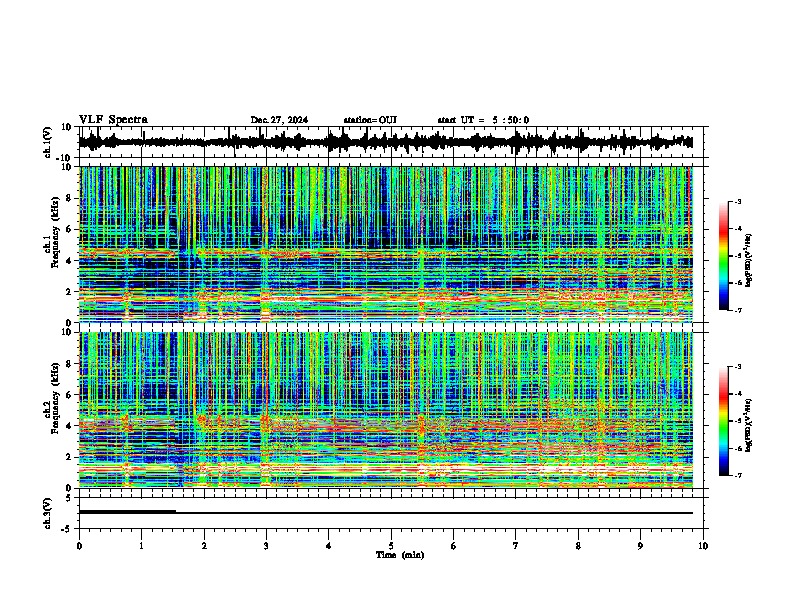The image size is (792, 612).
Task: Click the "-3" label on ch.1 color bar
Action: click(x=737, y=202)
